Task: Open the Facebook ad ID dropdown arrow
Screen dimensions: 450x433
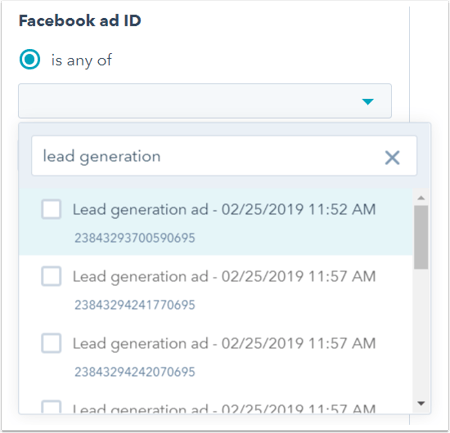Action: tap(368, 102)
